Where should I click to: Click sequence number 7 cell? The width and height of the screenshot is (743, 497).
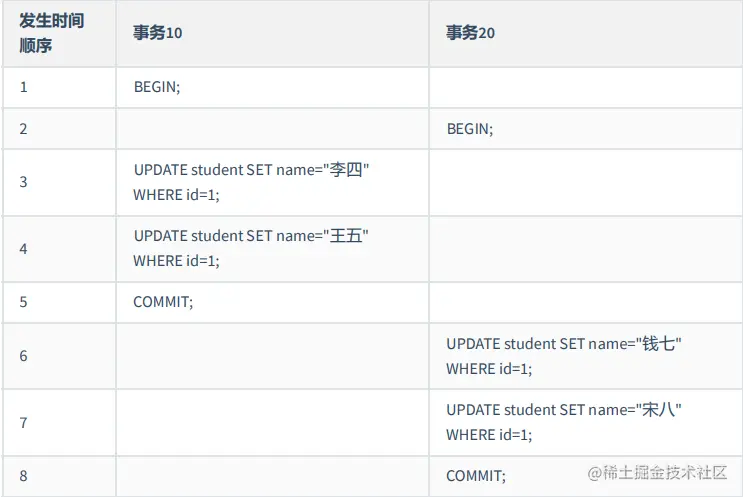[x=24, y=422]
